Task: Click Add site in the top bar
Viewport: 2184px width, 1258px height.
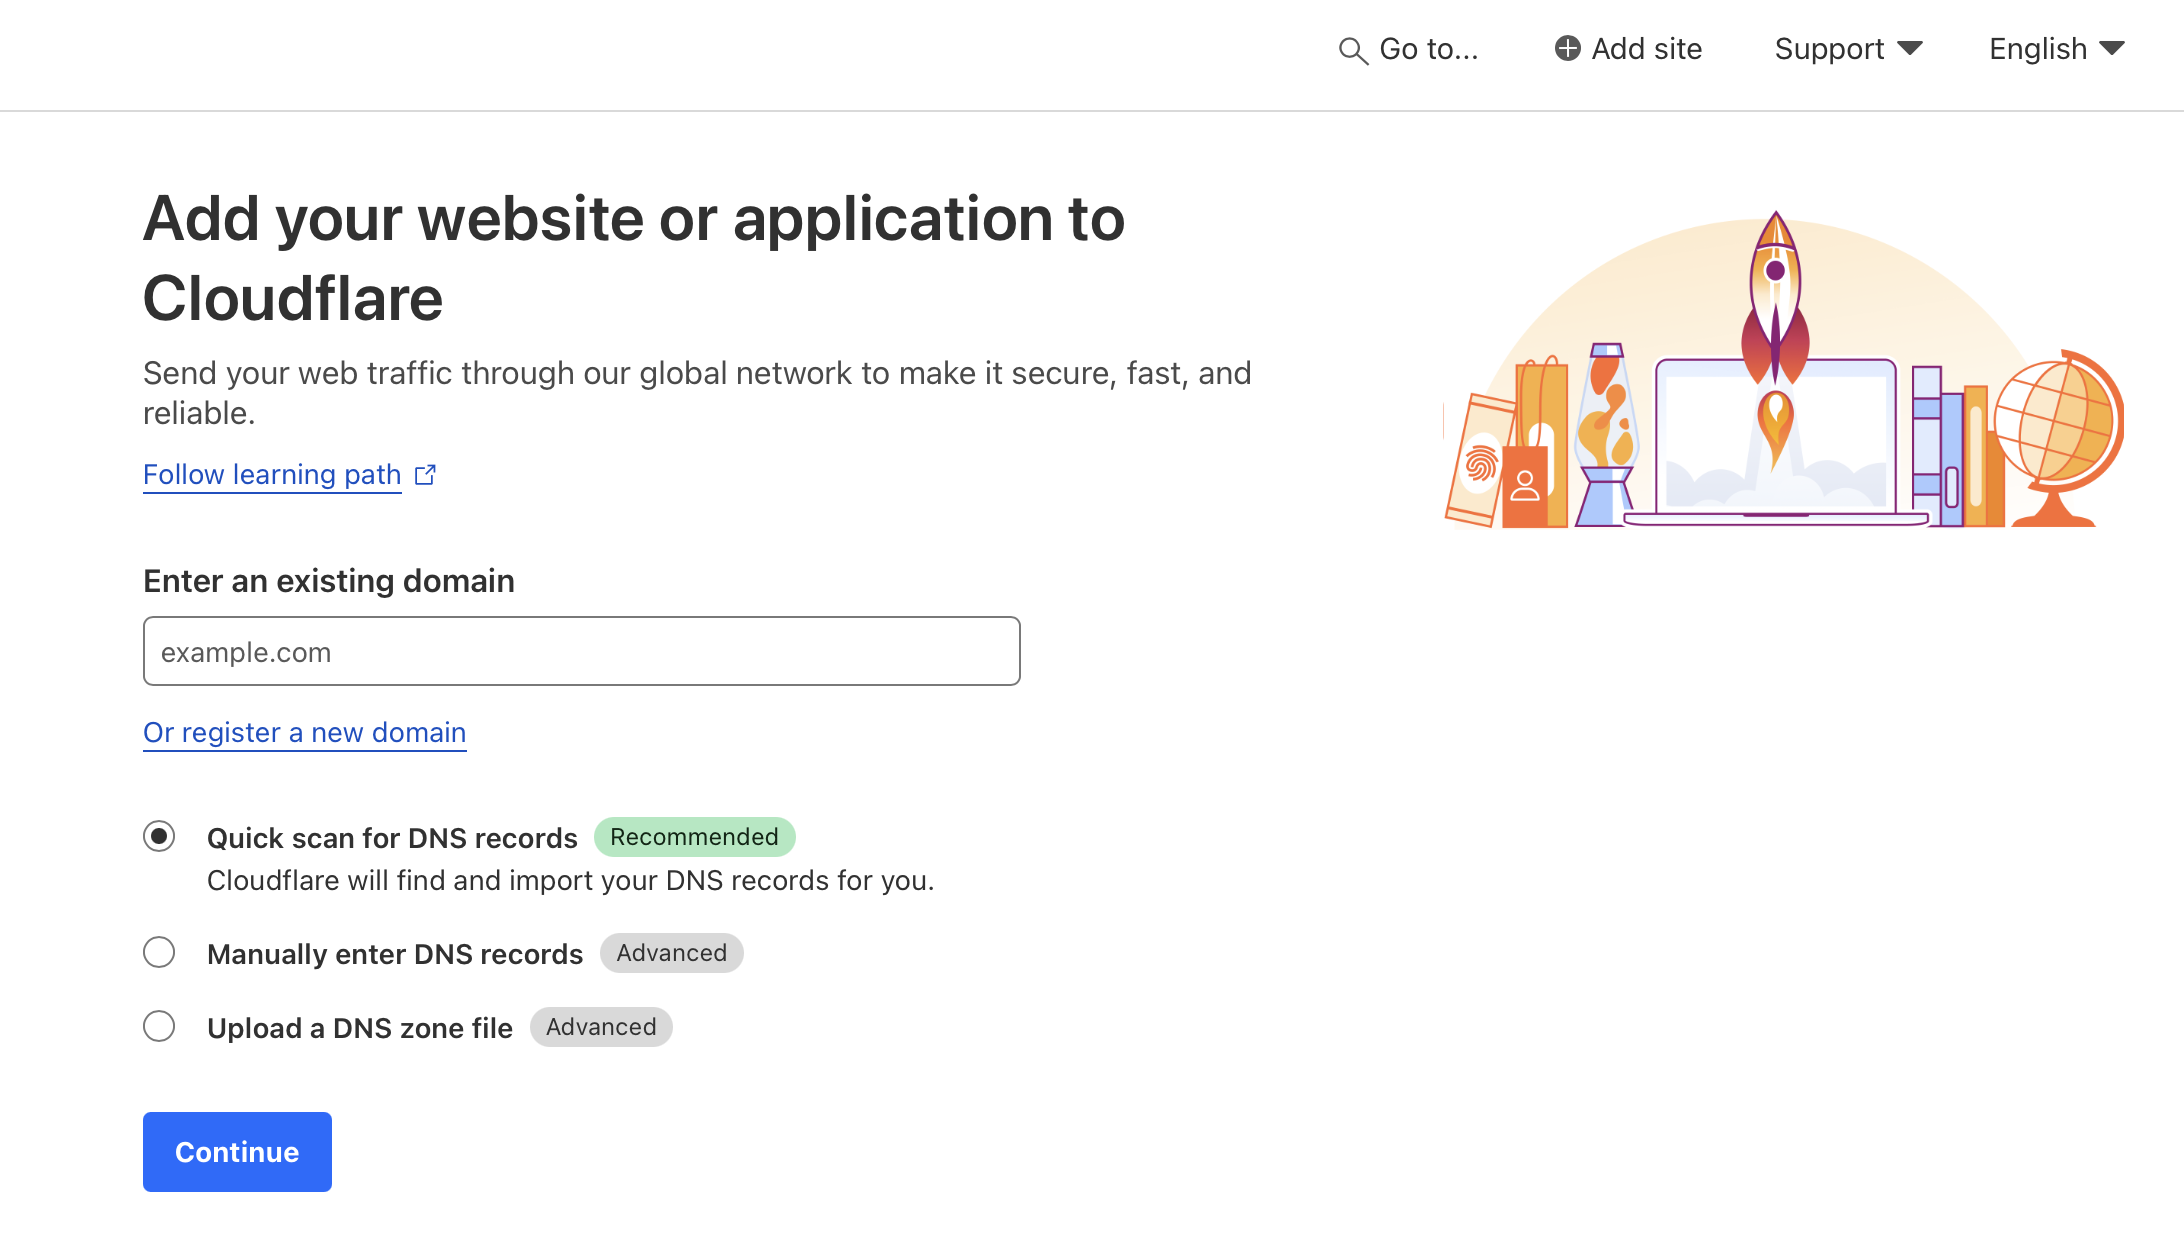Action: point(1646,48)
